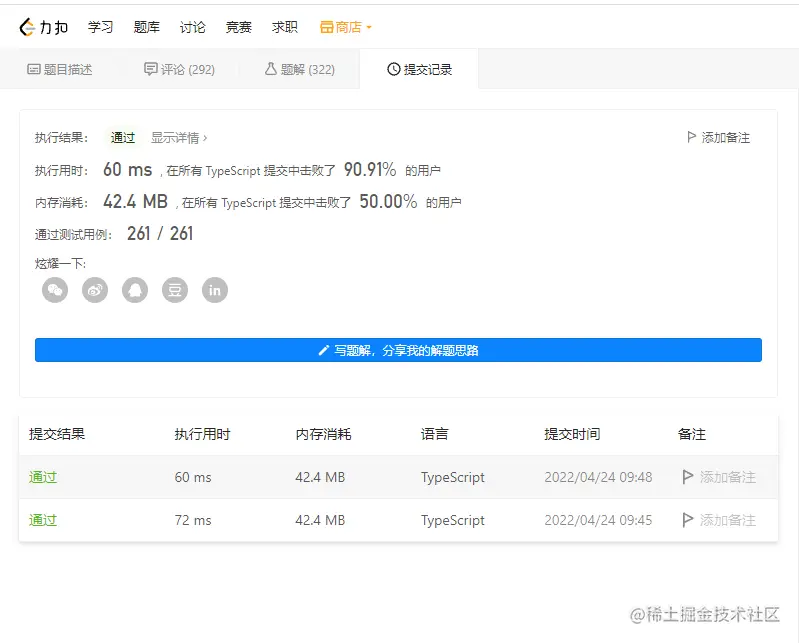Share result via WeChat icon
The image size is (799, 643).
(x=55, y=290)
